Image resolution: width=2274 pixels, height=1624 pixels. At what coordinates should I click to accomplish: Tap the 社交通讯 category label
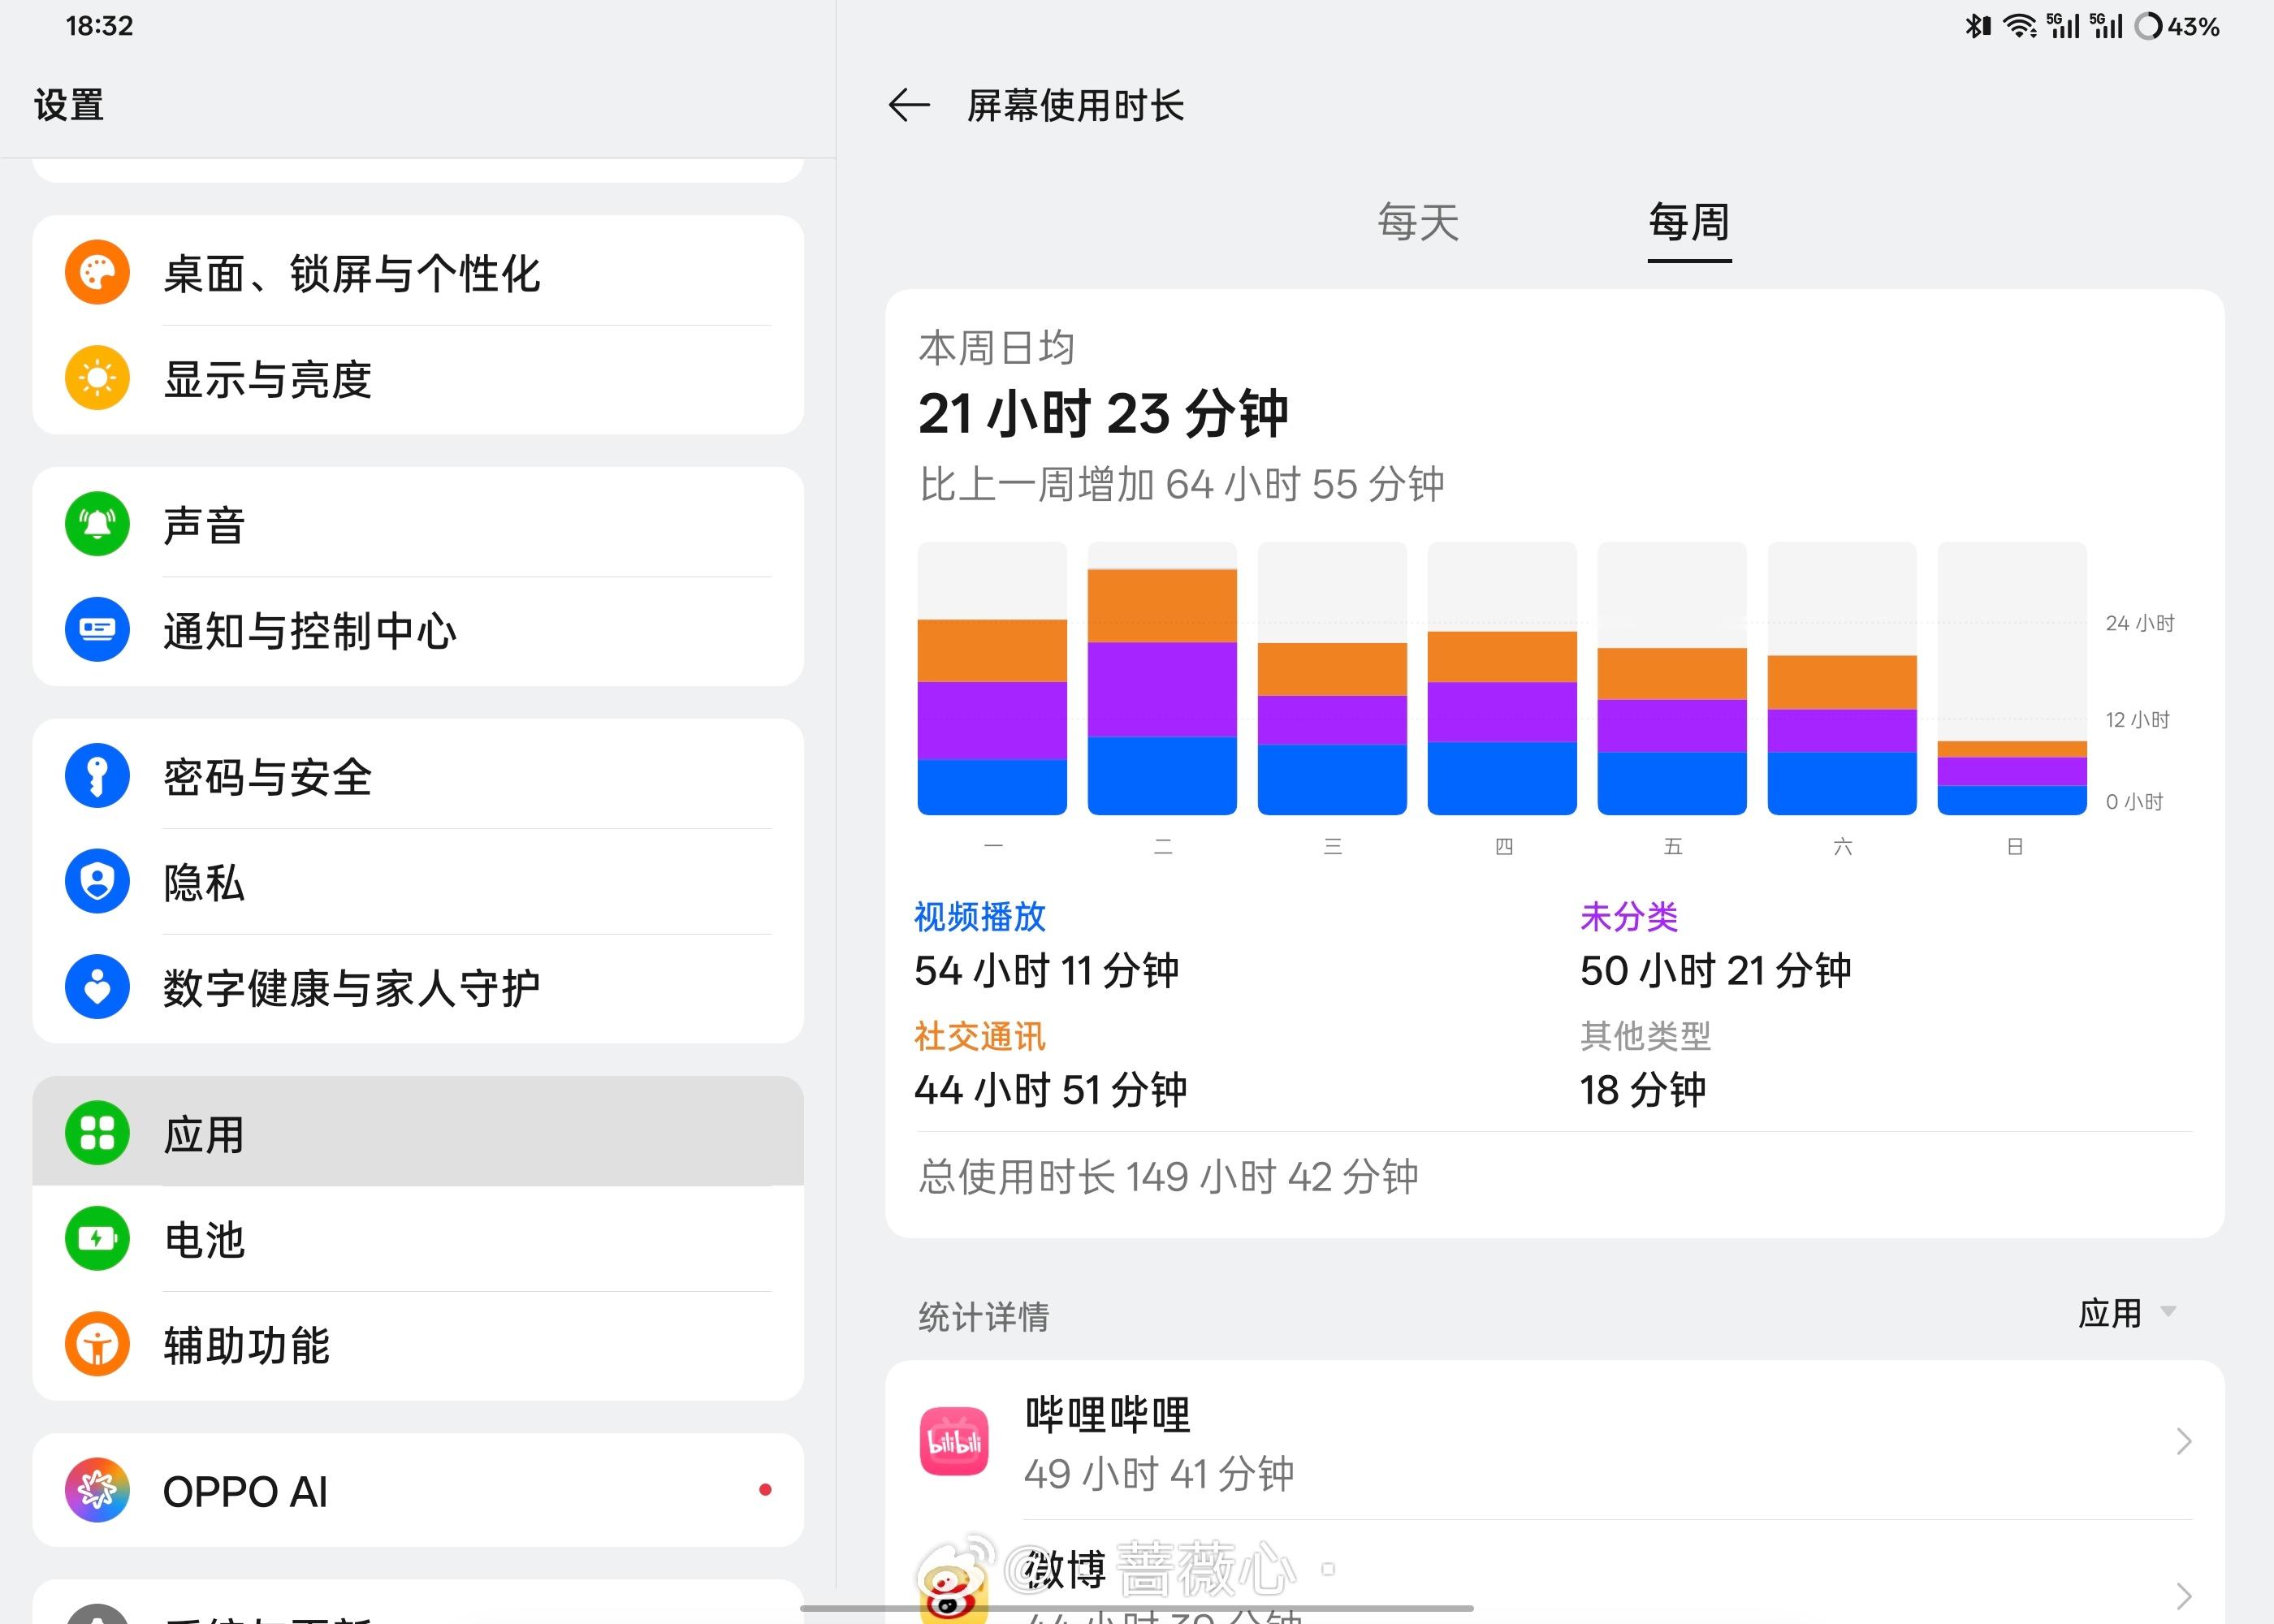(x=980, y=1036)
